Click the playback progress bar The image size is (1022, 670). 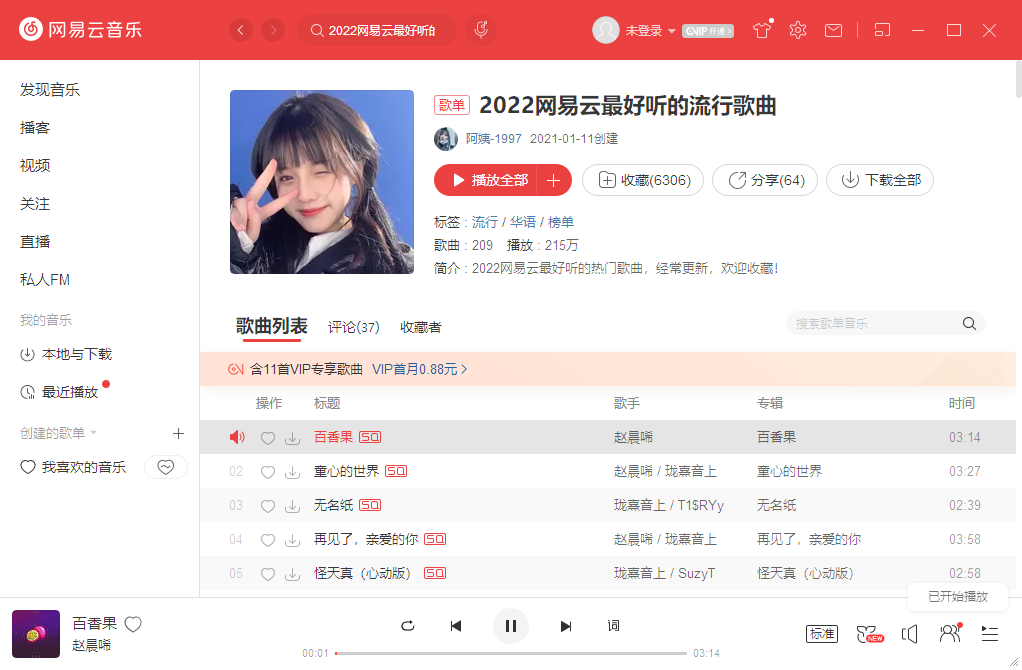point(510,653)
